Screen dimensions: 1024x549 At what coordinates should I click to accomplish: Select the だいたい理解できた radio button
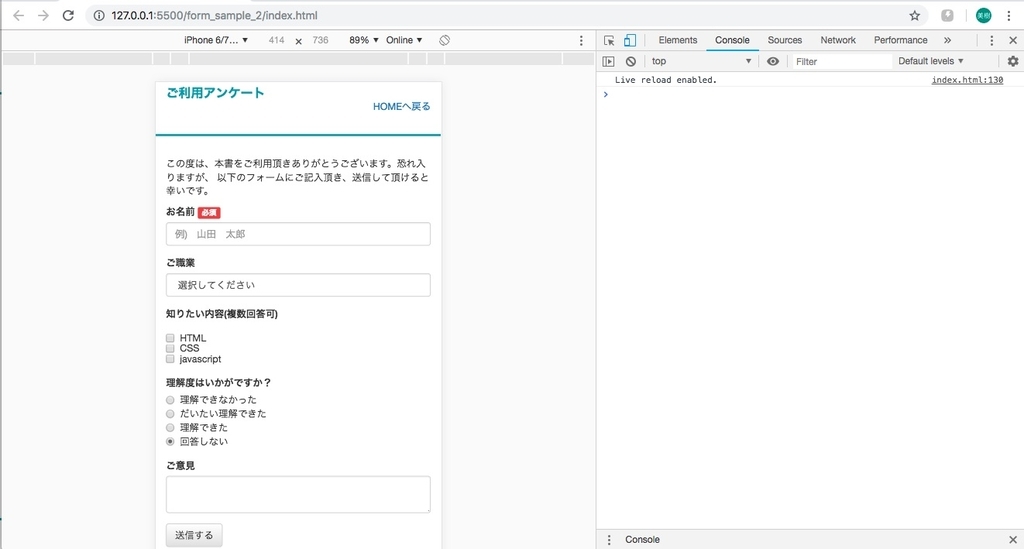click(x=170, y=414)
